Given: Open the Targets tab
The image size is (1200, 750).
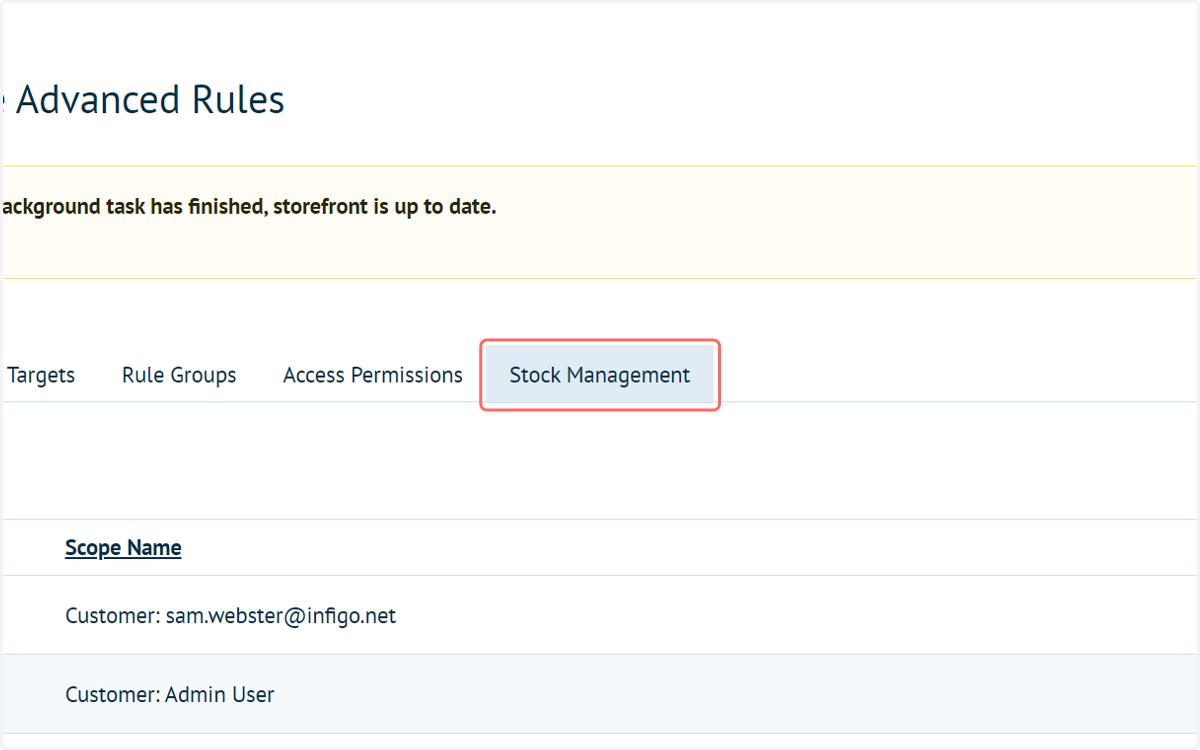Looking at the screenshot, I should coord(40,375).
